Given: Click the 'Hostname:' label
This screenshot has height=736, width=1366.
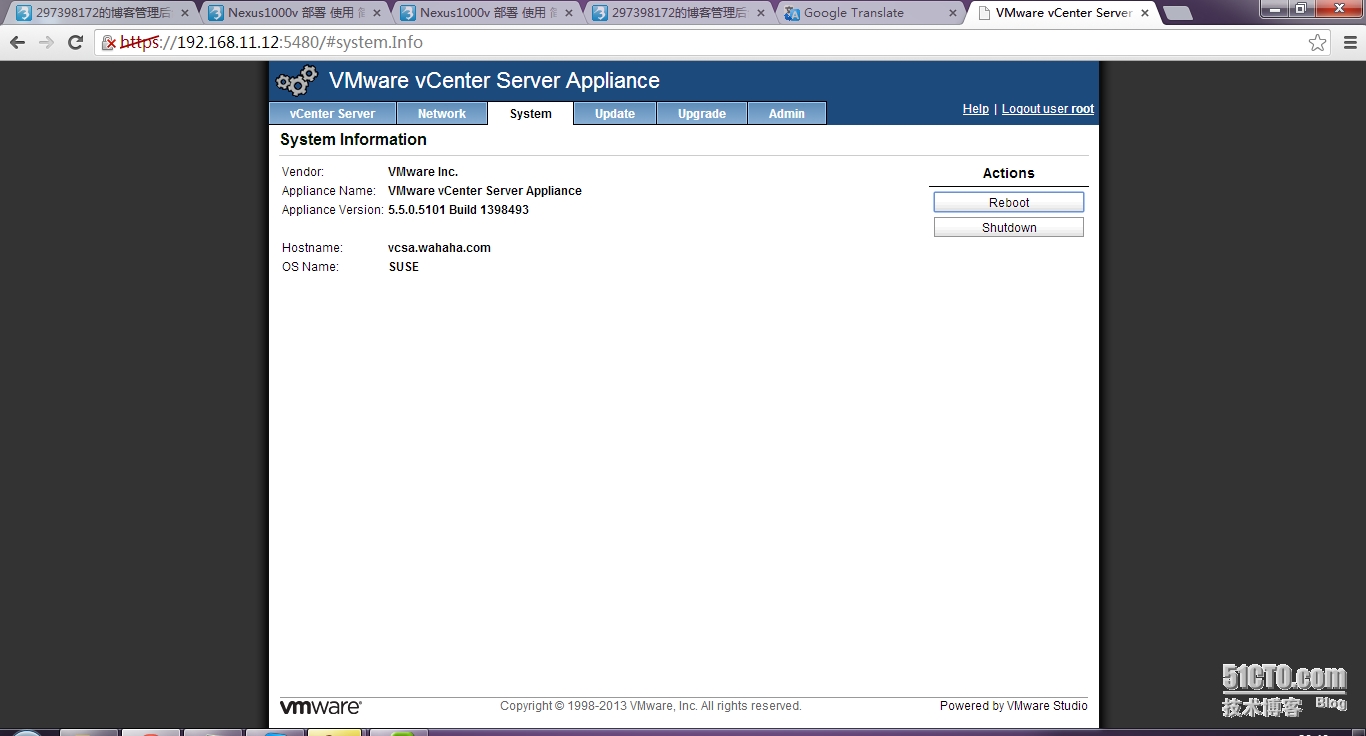Looking at the screenshot, I should click(312, 248).
